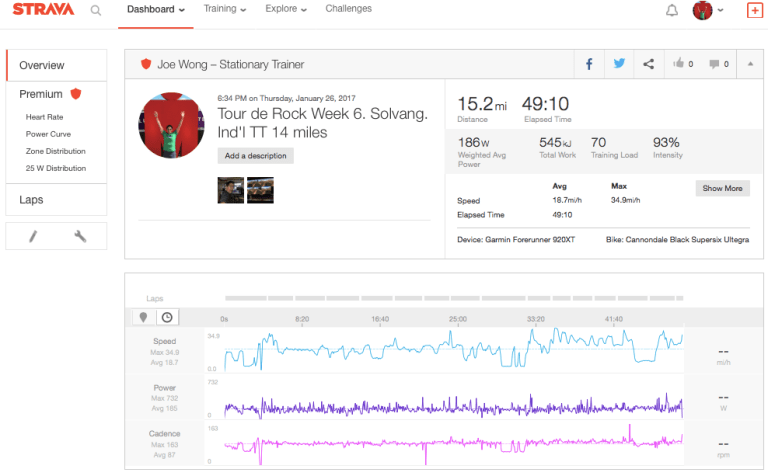Click the share icon
This screenshot has height=476, width=768.
[649, 64]
